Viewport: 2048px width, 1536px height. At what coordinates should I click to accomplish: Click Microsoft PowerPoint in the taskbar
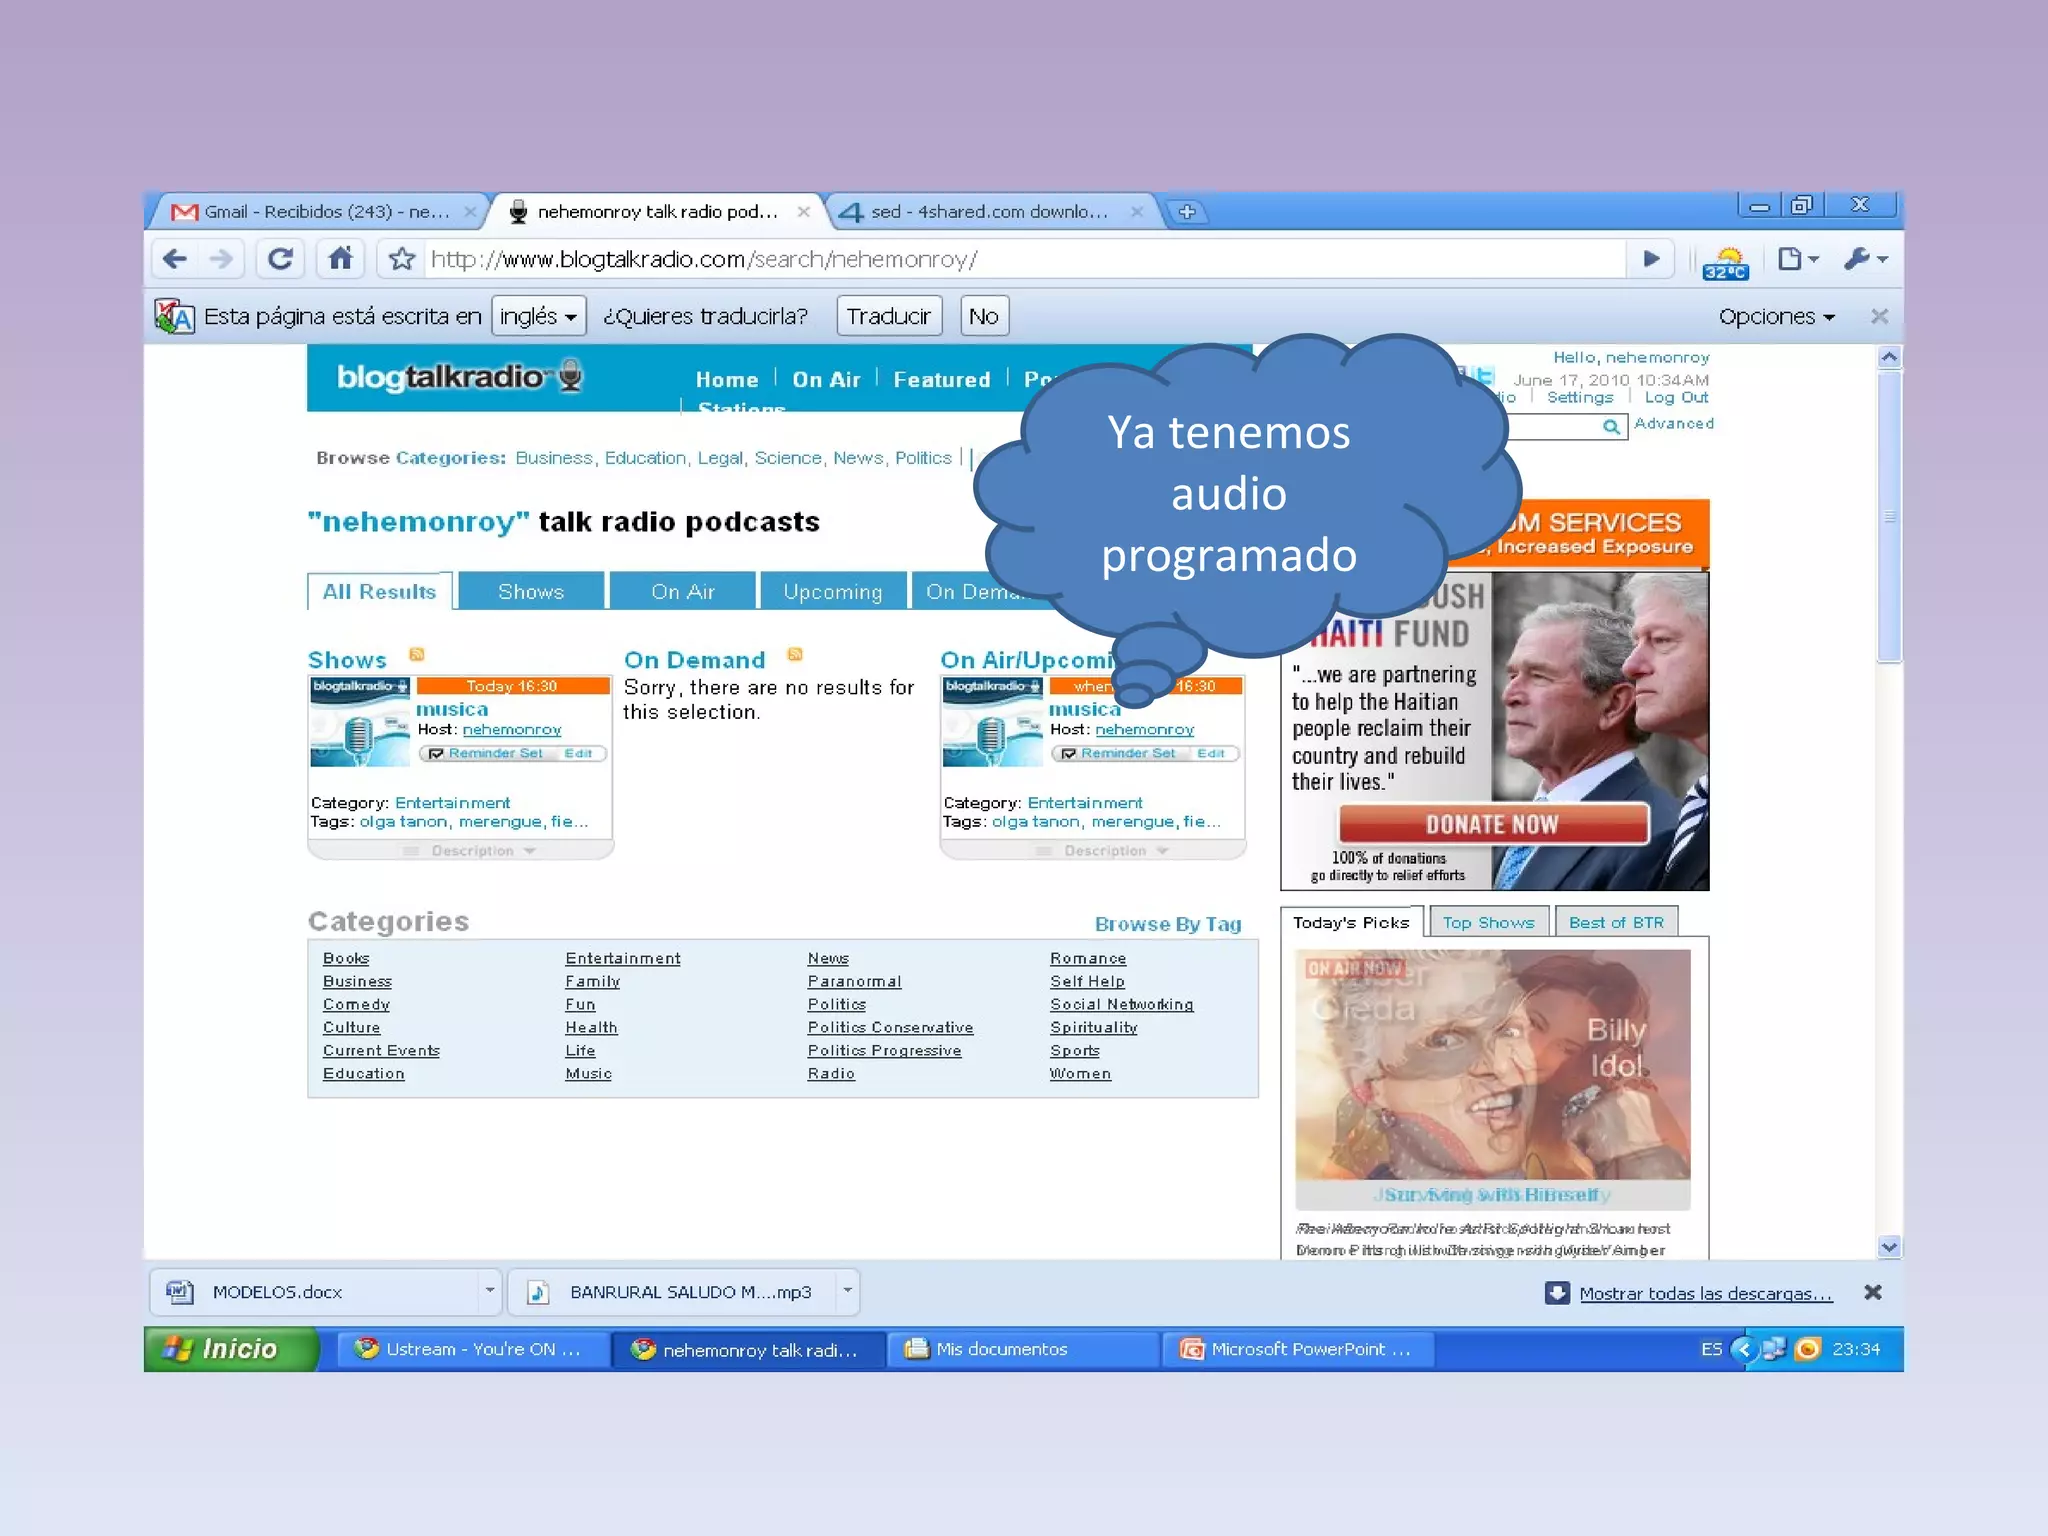1297,1350
